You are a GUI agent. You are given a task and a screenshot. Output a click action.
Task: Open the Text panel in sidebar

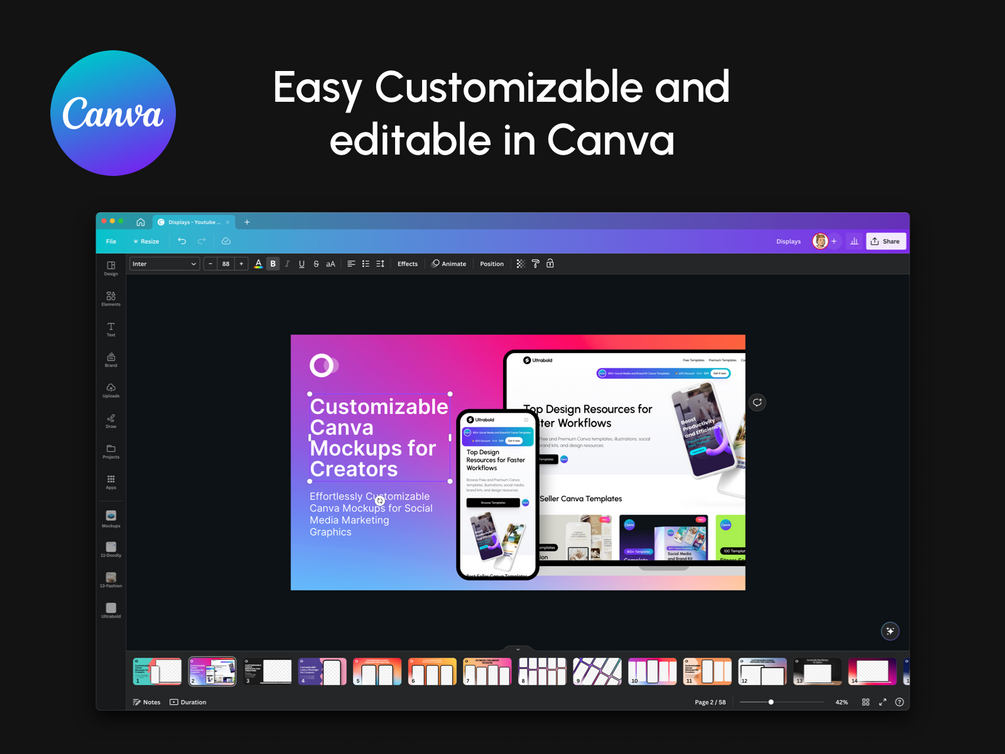111,330
